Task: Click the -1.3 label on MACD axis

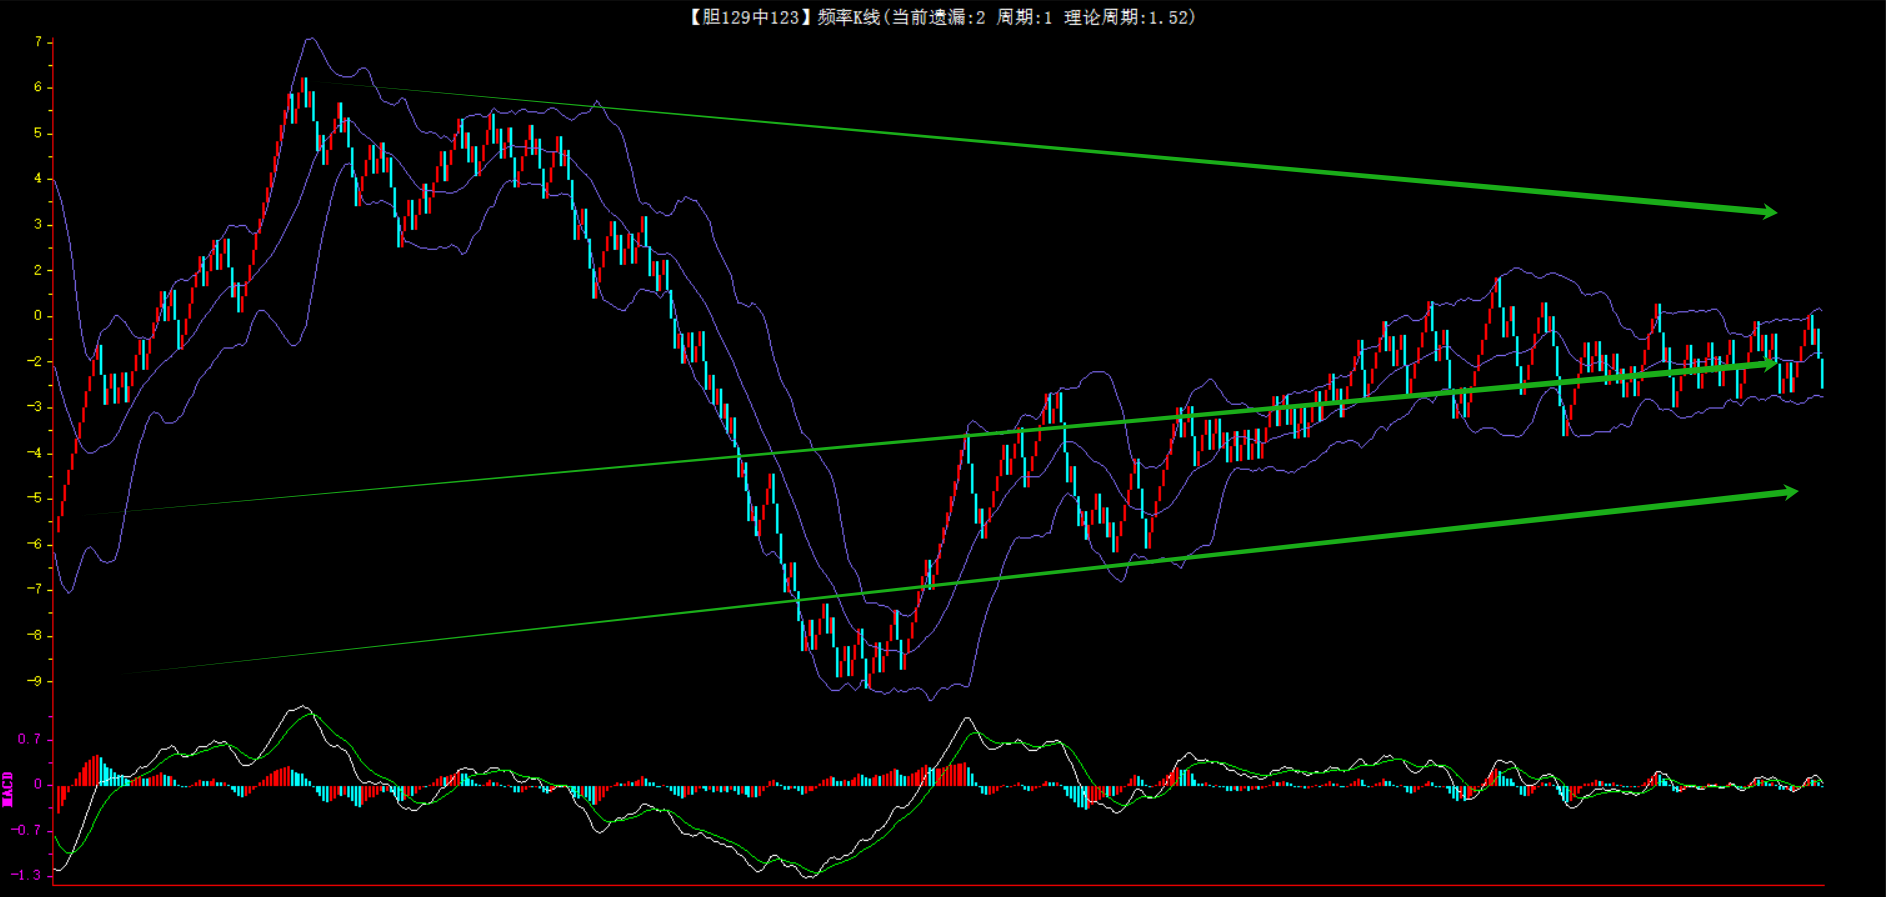Action: [26, 875]
